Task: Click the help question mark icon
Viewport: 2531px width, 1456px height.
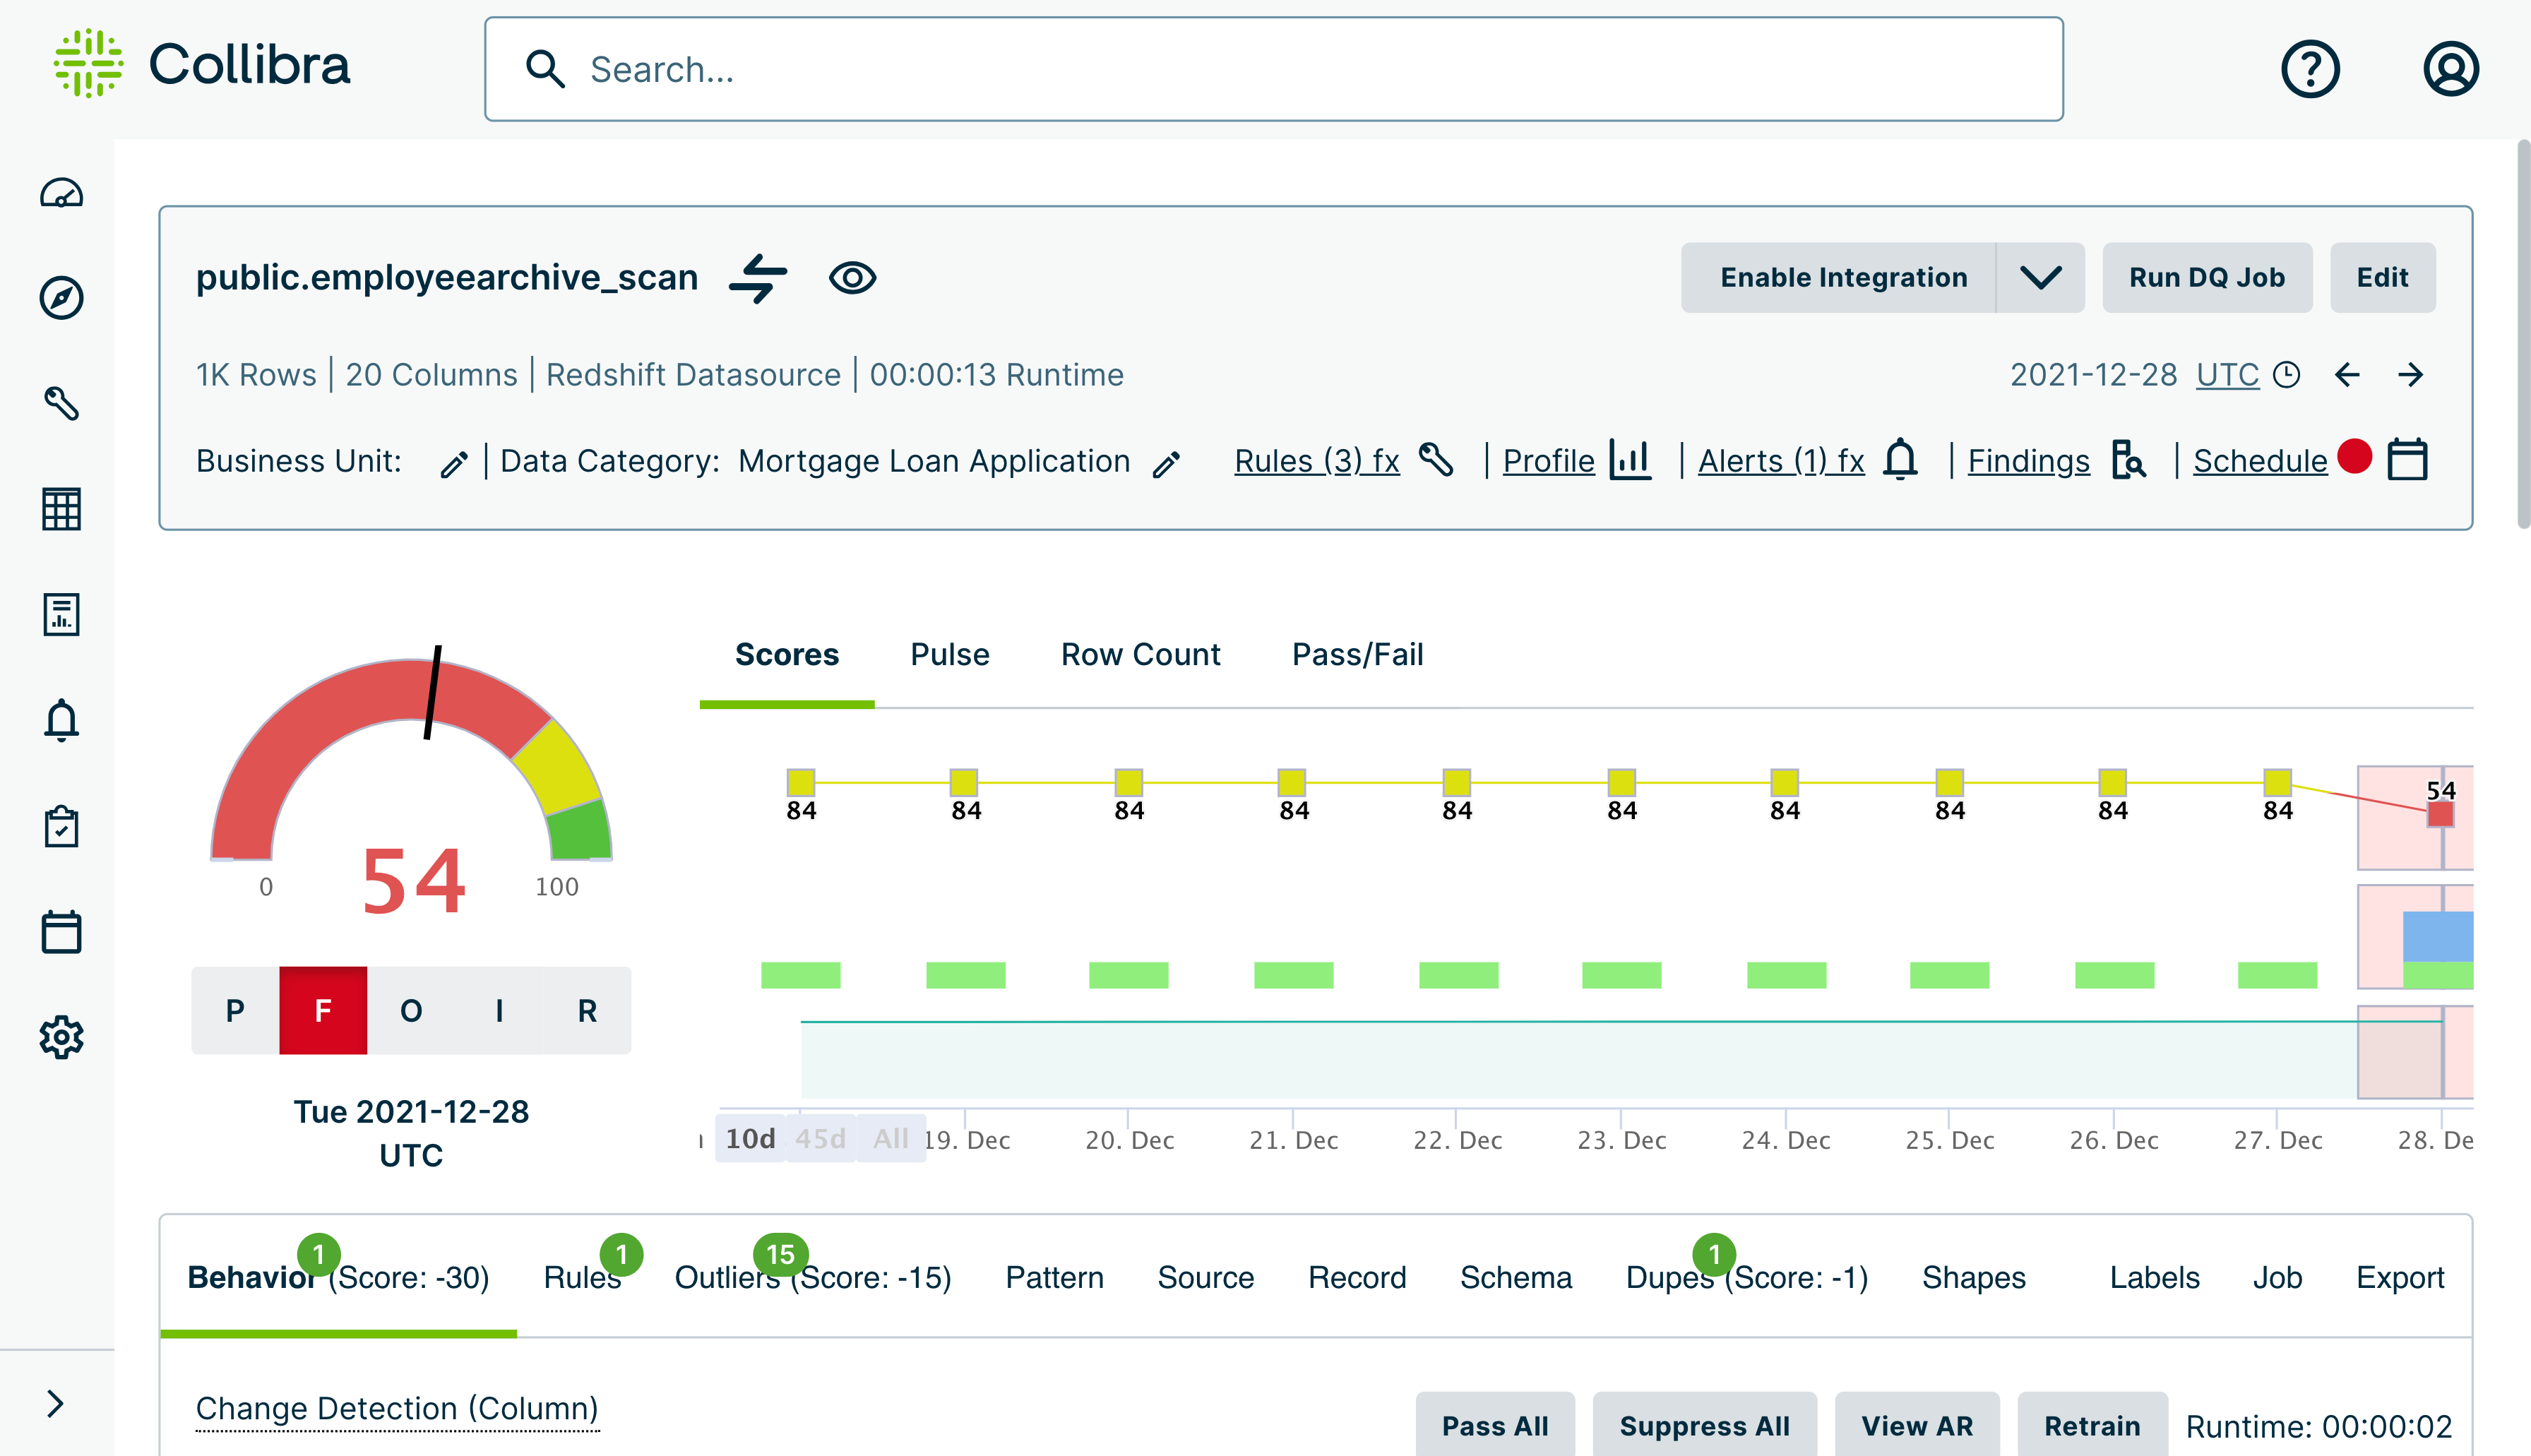Action: point(2309,69)
